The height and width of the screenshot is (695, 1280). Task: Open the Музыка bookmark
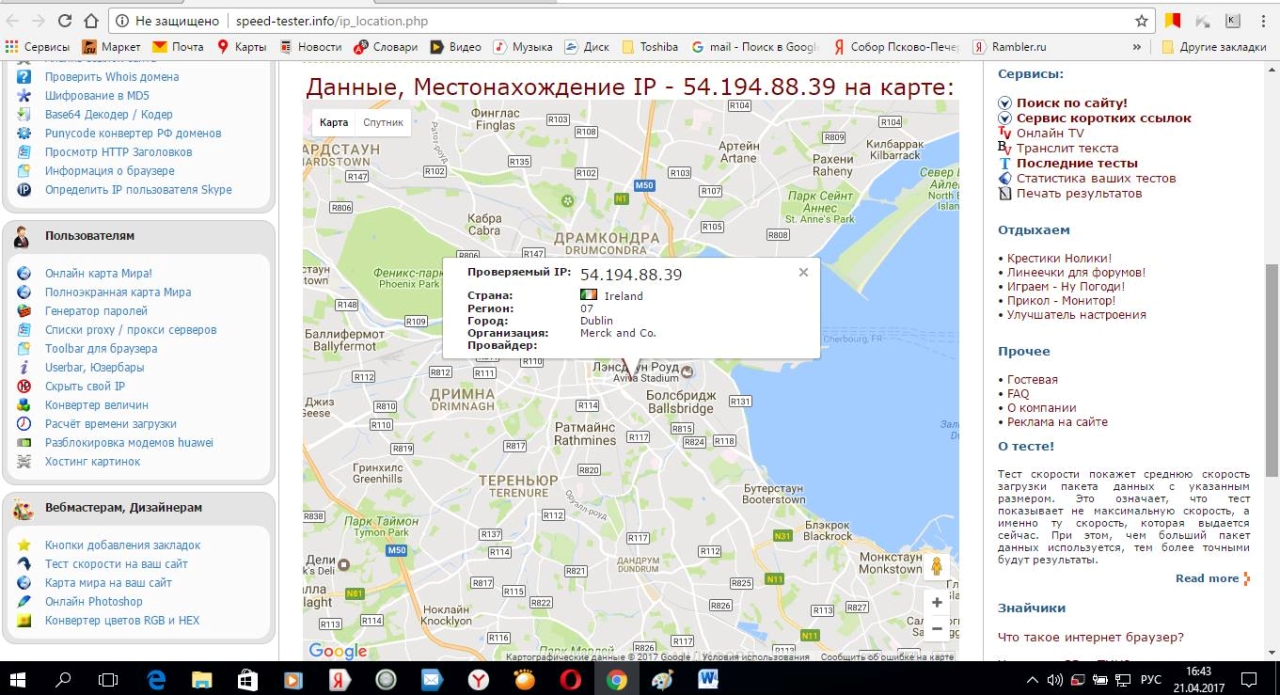pyautogui.click(x=523, y=47)
